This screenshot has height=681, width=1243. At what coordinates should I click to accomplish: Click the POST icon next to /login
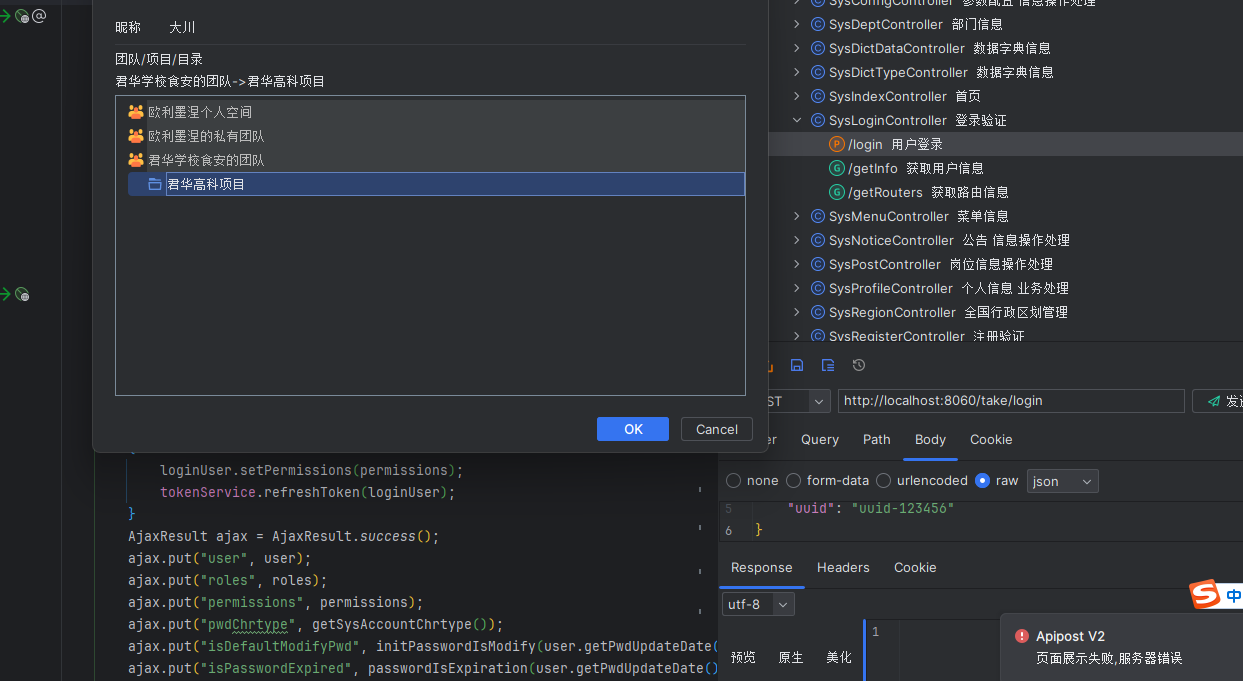point(837,144)
